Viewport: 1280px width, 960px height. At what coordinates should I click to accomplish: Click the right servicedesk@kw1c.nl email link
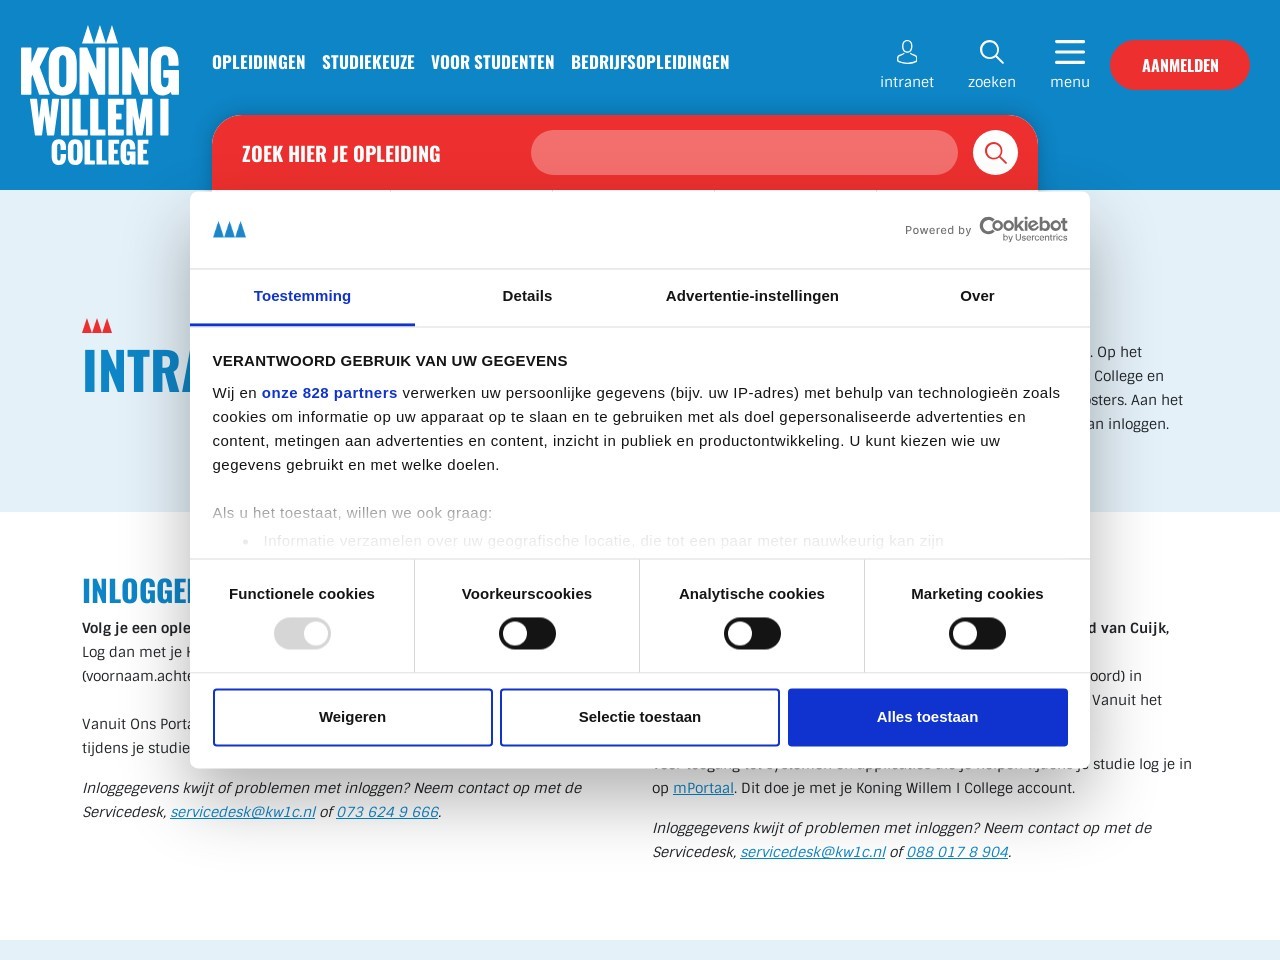813,852
